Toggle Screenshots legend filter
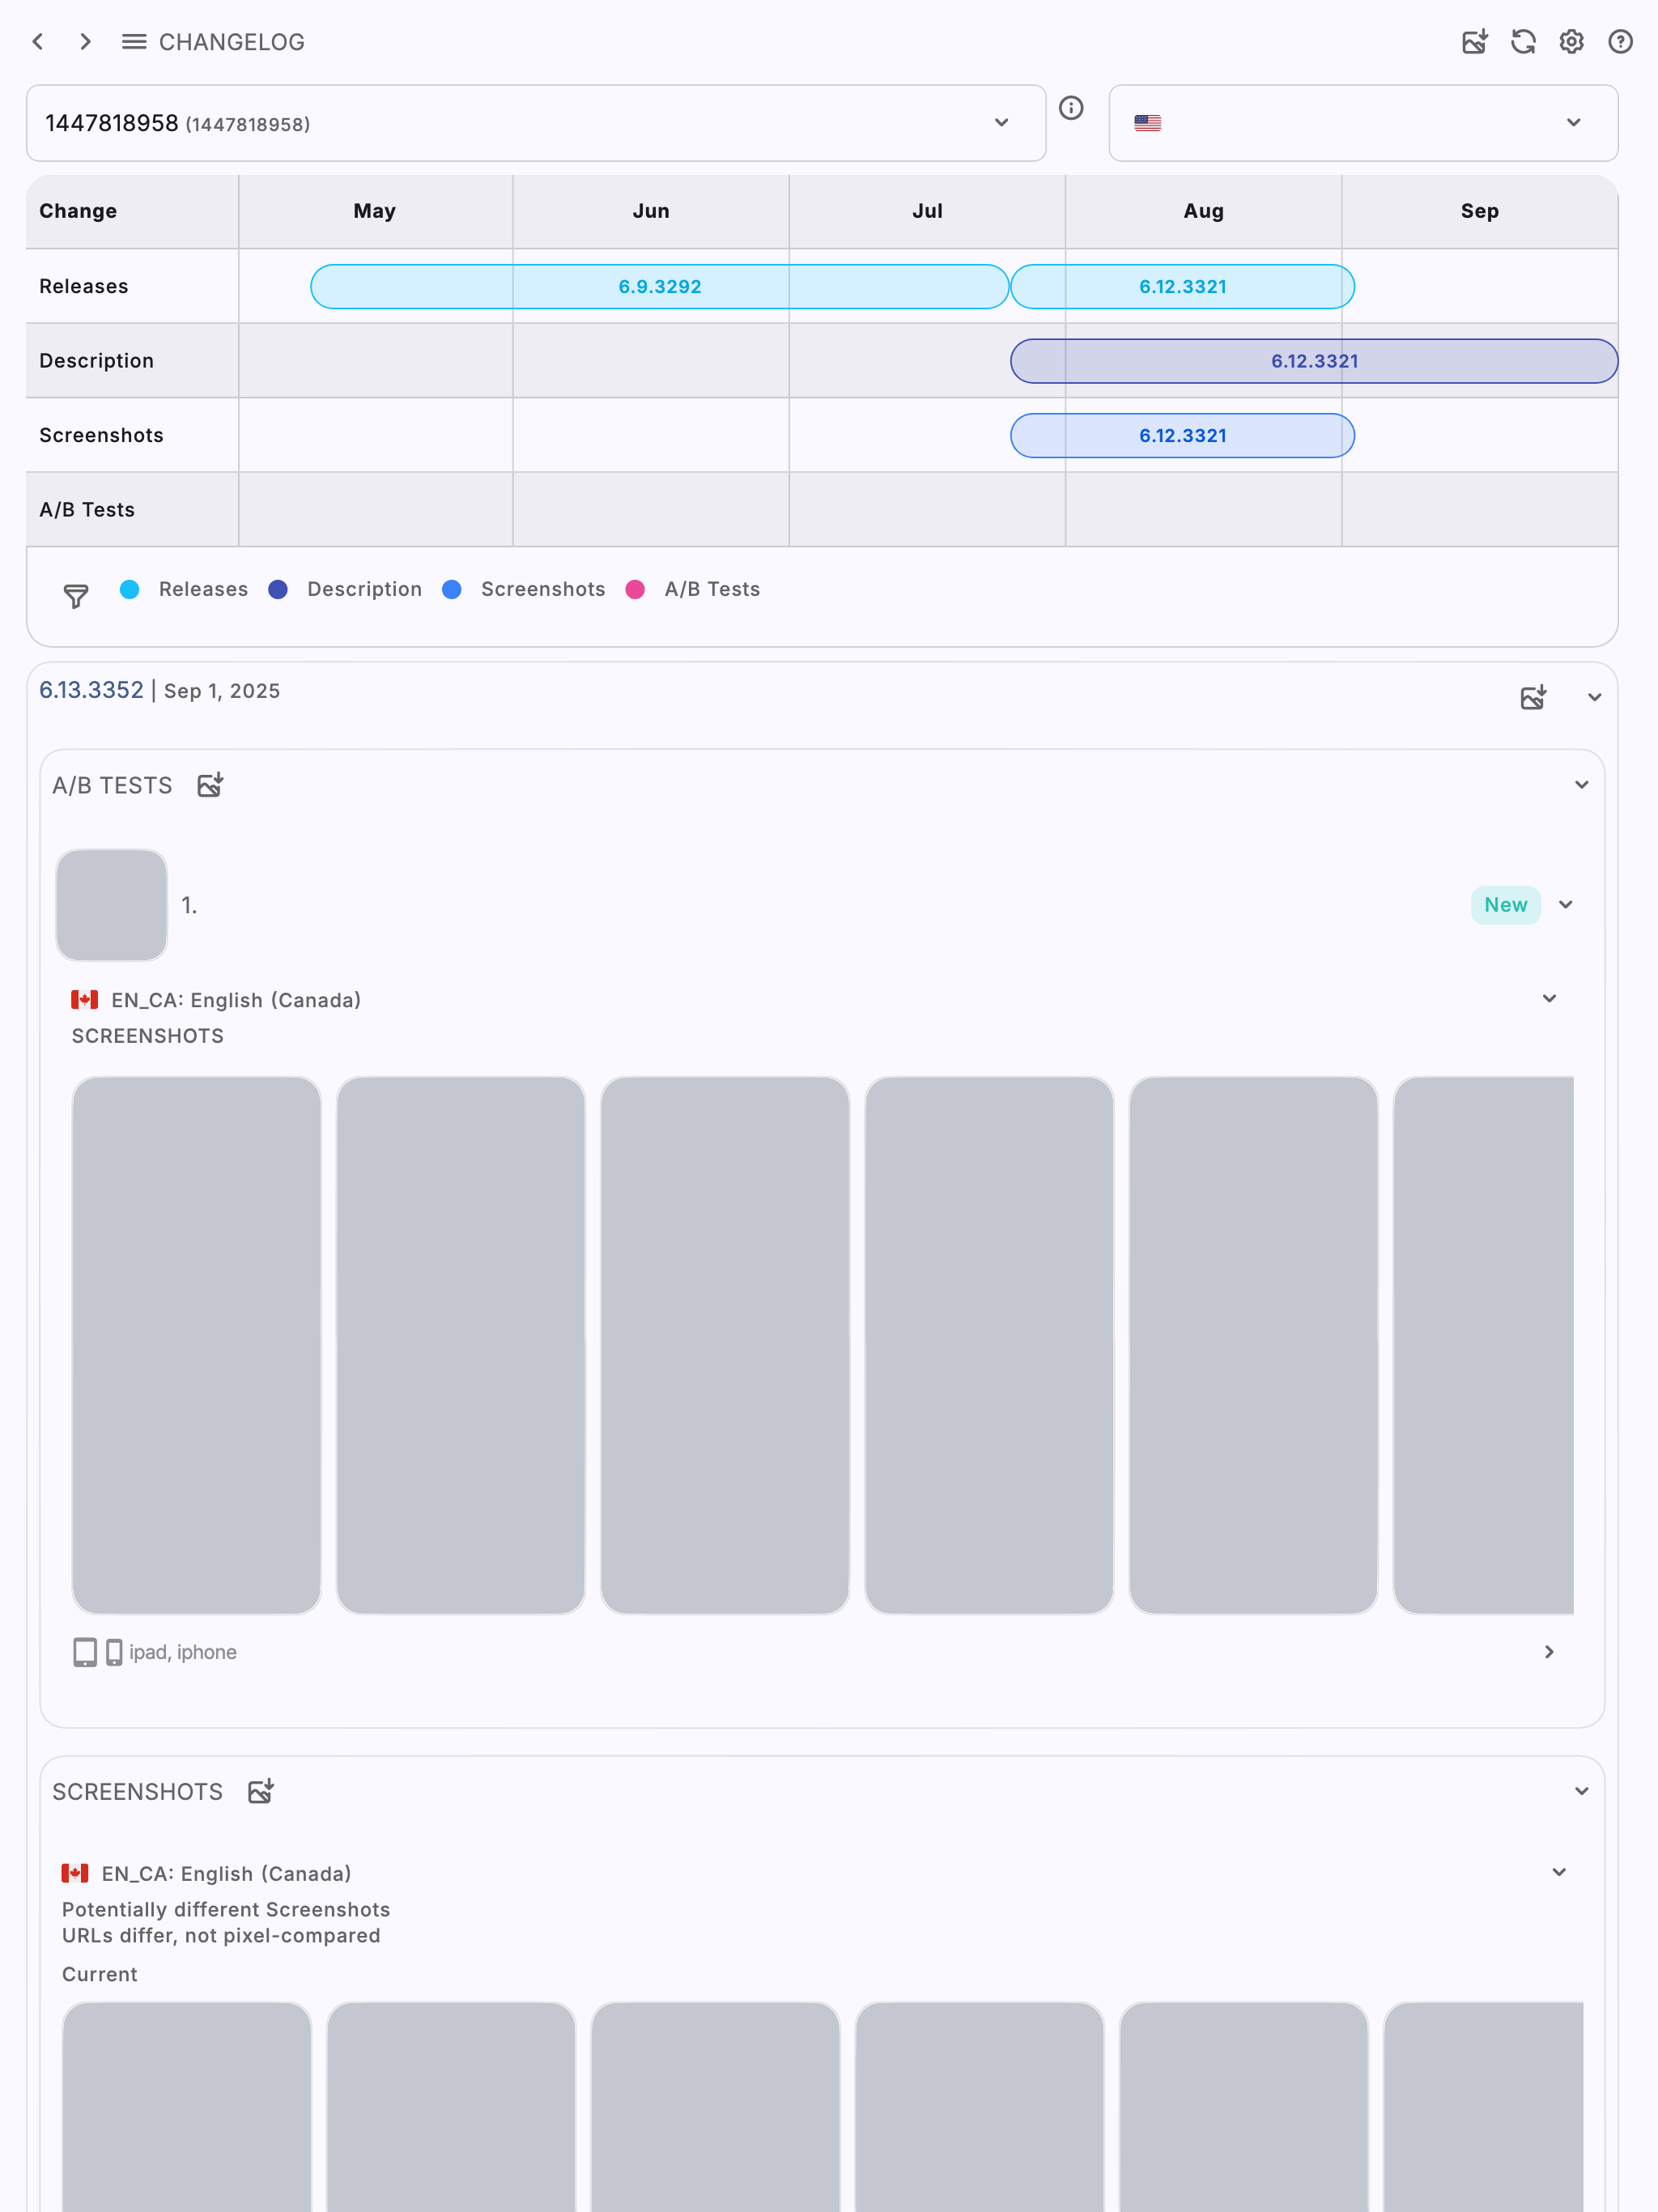The height and width of the screenshot is (2212, 1658). coord(524,589)
